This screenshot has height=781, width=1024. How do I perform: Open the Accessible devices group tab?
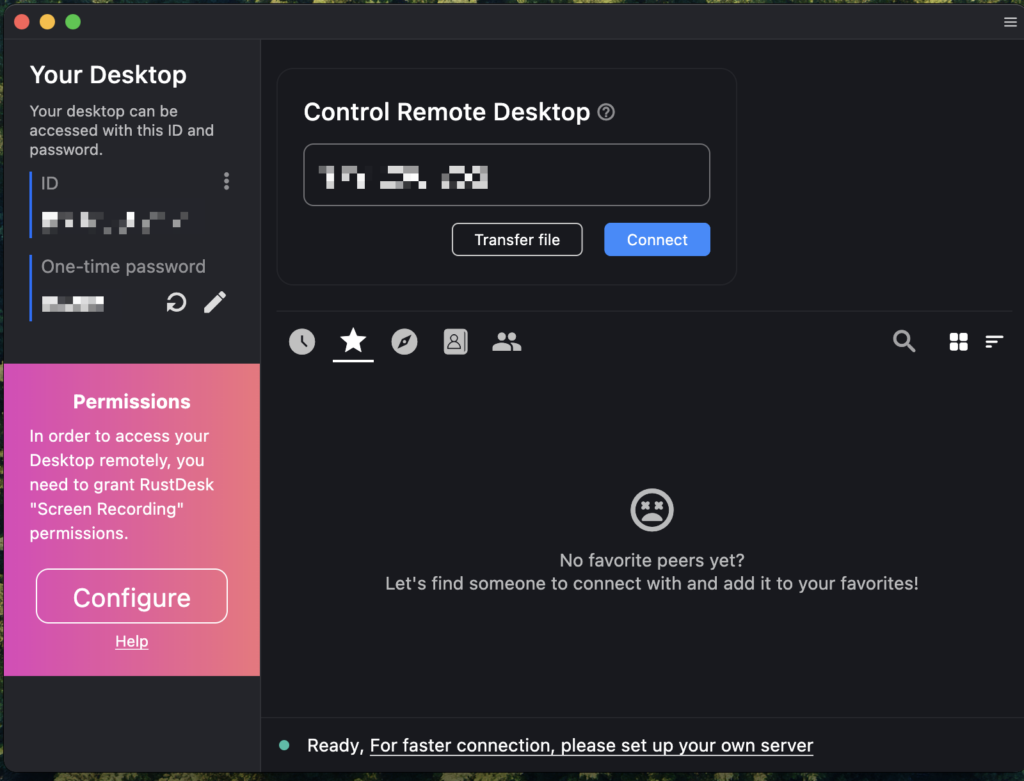(507, 342)
